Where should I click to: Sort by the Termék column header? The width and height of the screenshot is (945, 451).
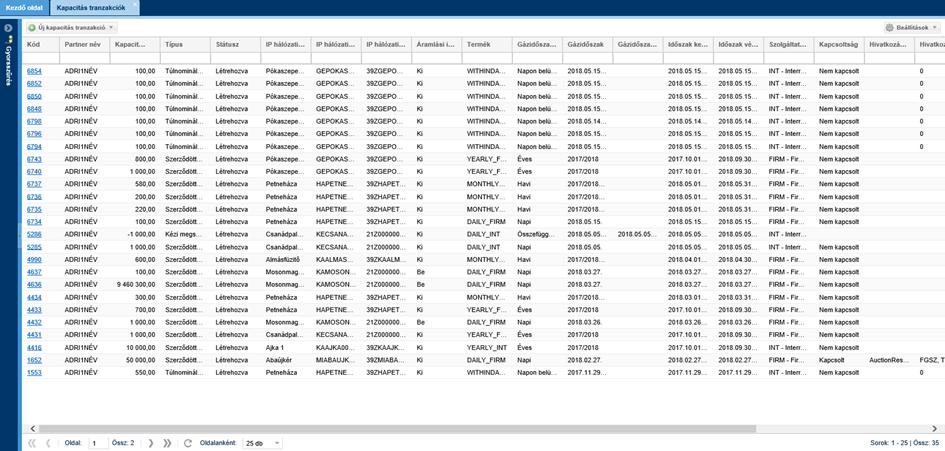[x=487, y=45]
